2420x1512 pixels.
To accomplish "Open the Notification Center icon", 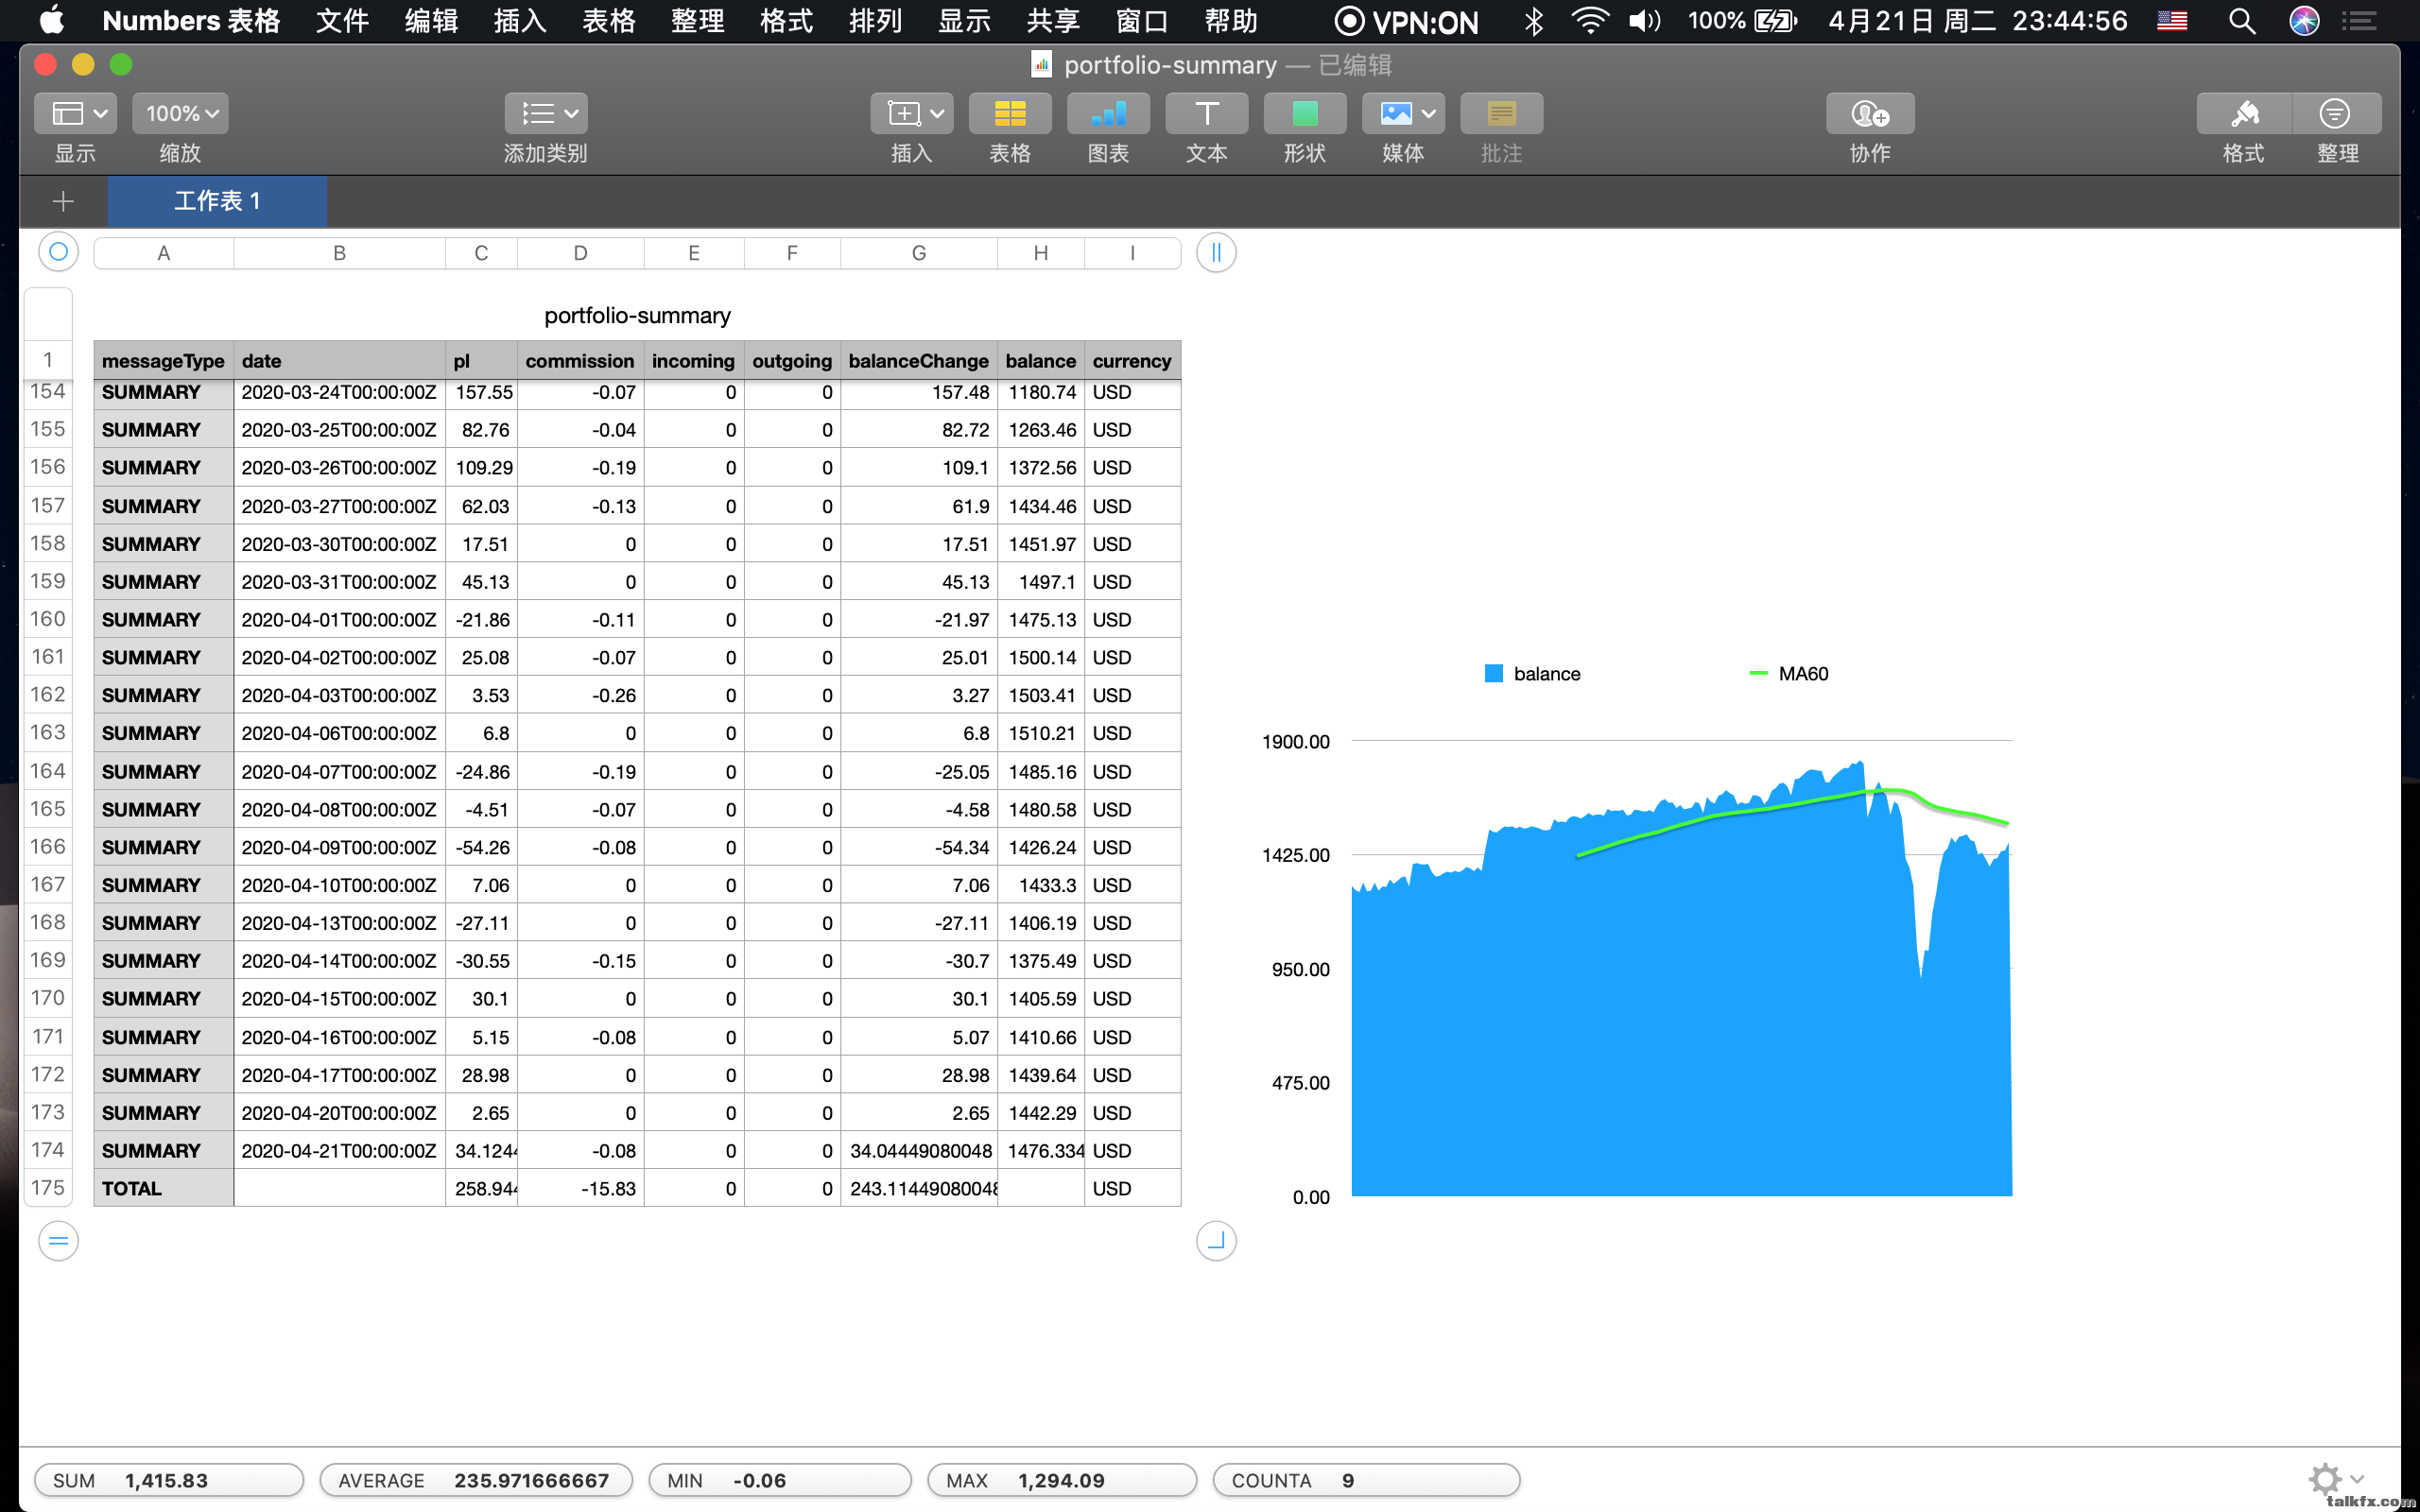I will click(x=2359, y=21).
